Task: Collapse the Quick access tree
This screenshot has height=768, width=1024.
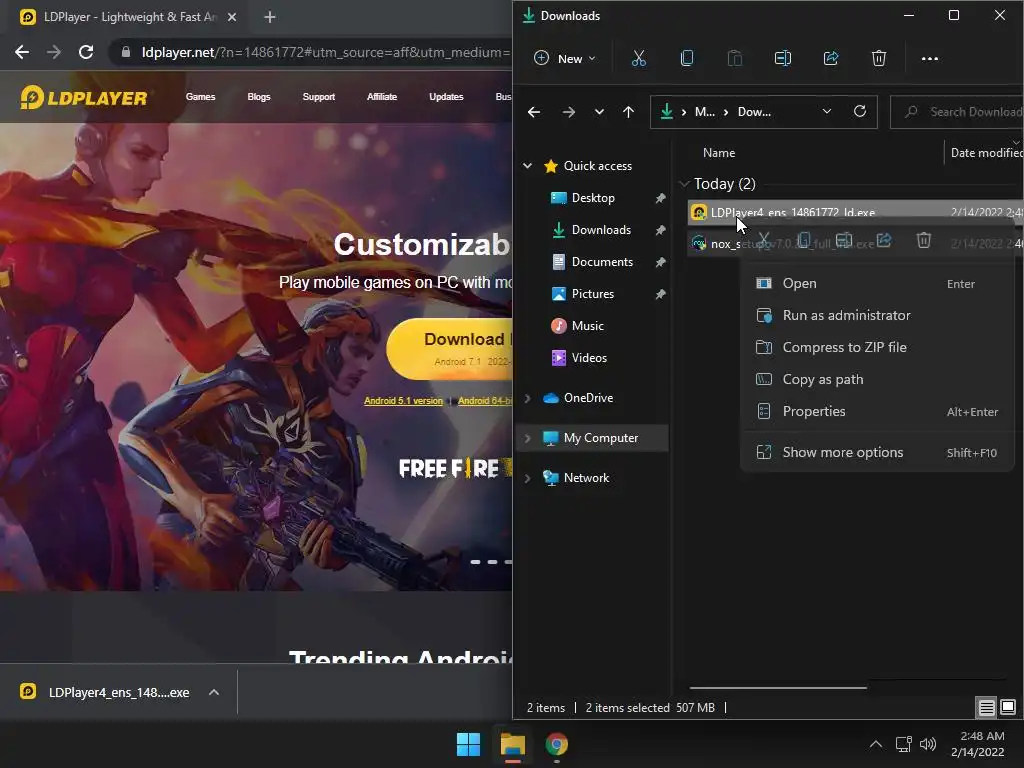Action: [x=527, y=166]
